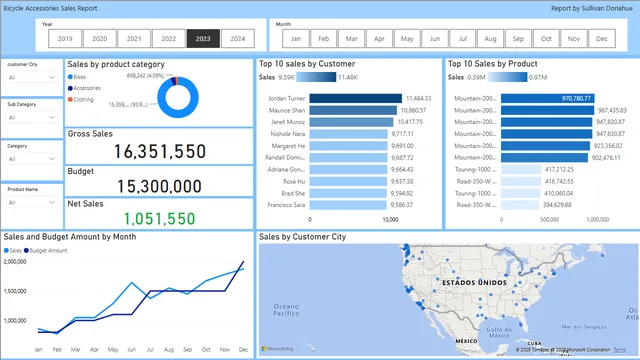The height and width of the screenshot is (360, 640).
Task: Click the 'Top 10 sales by Customer' title
Action: click(307, 64)
